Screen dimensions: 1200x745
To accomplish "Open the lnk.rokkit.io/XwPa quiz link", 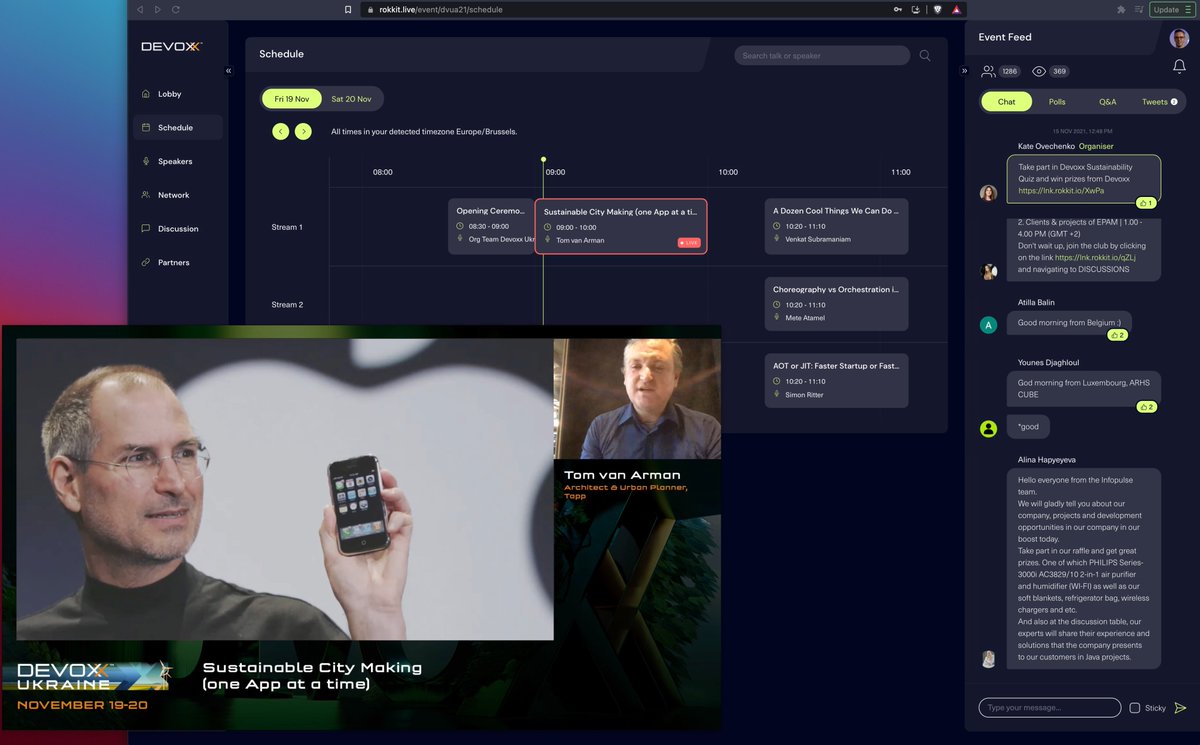I will [1061, 190].
